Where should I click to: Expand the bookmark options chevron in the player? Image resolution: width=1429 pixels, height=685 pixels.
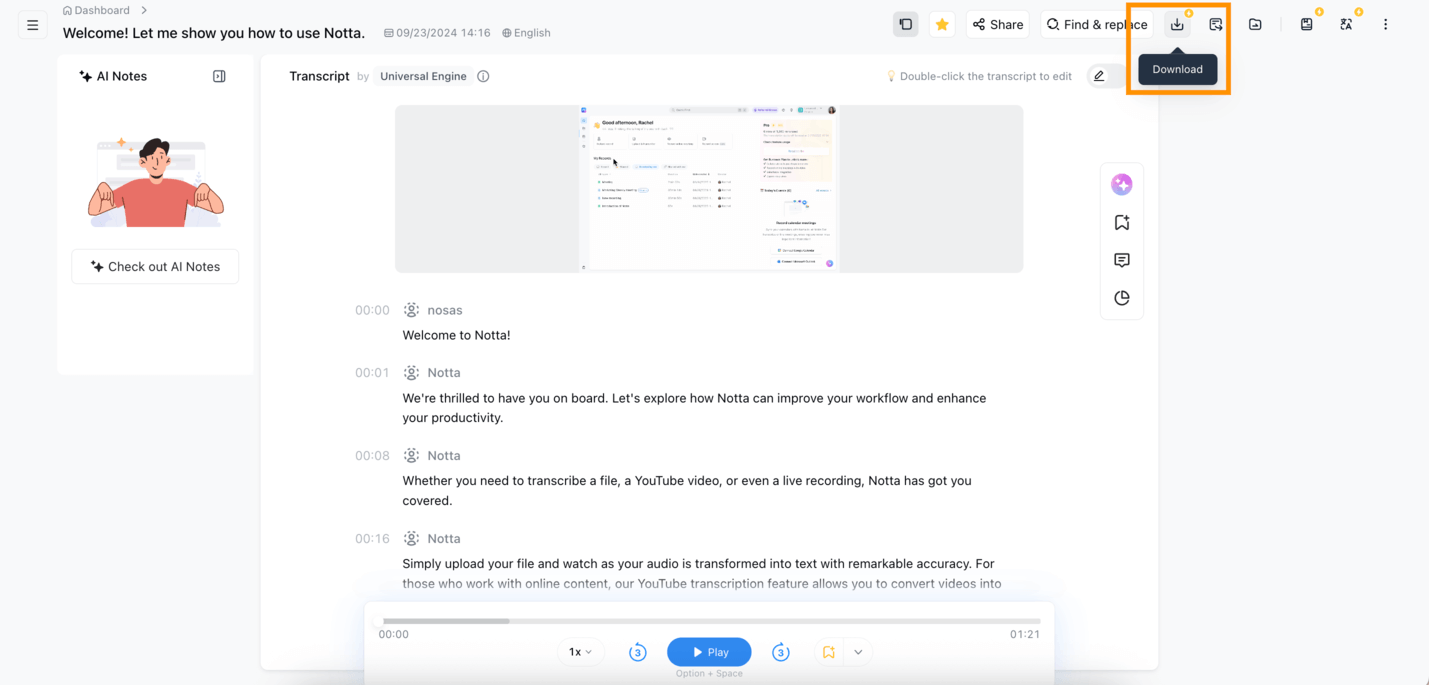click(858, 653)
